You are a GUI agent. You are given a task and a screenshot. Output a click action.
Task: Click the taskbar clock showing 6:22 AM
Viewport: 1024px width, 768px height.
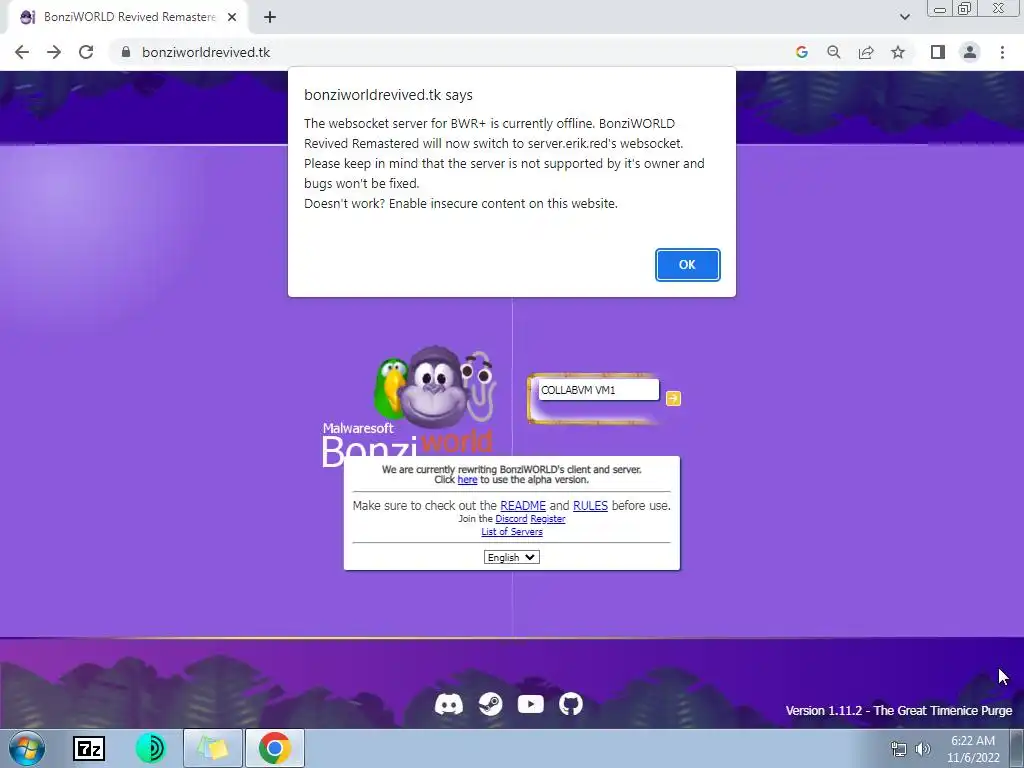pyautogui.click(x=973, y=749)
